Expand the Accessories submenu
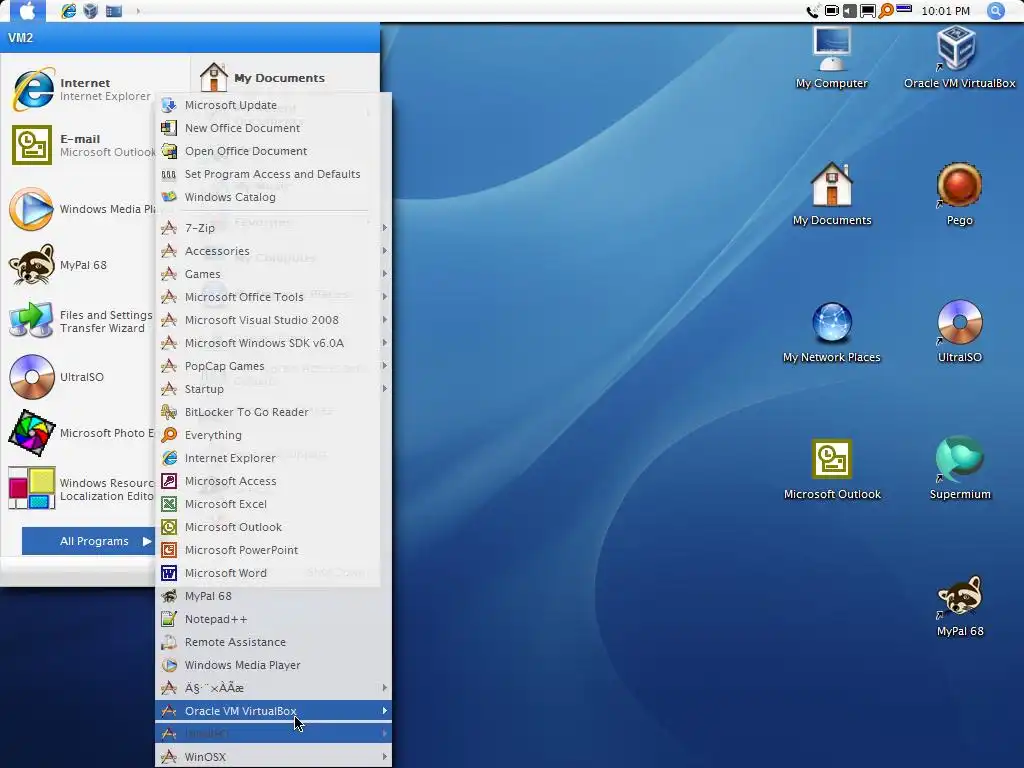 click(x=273, y=251)
